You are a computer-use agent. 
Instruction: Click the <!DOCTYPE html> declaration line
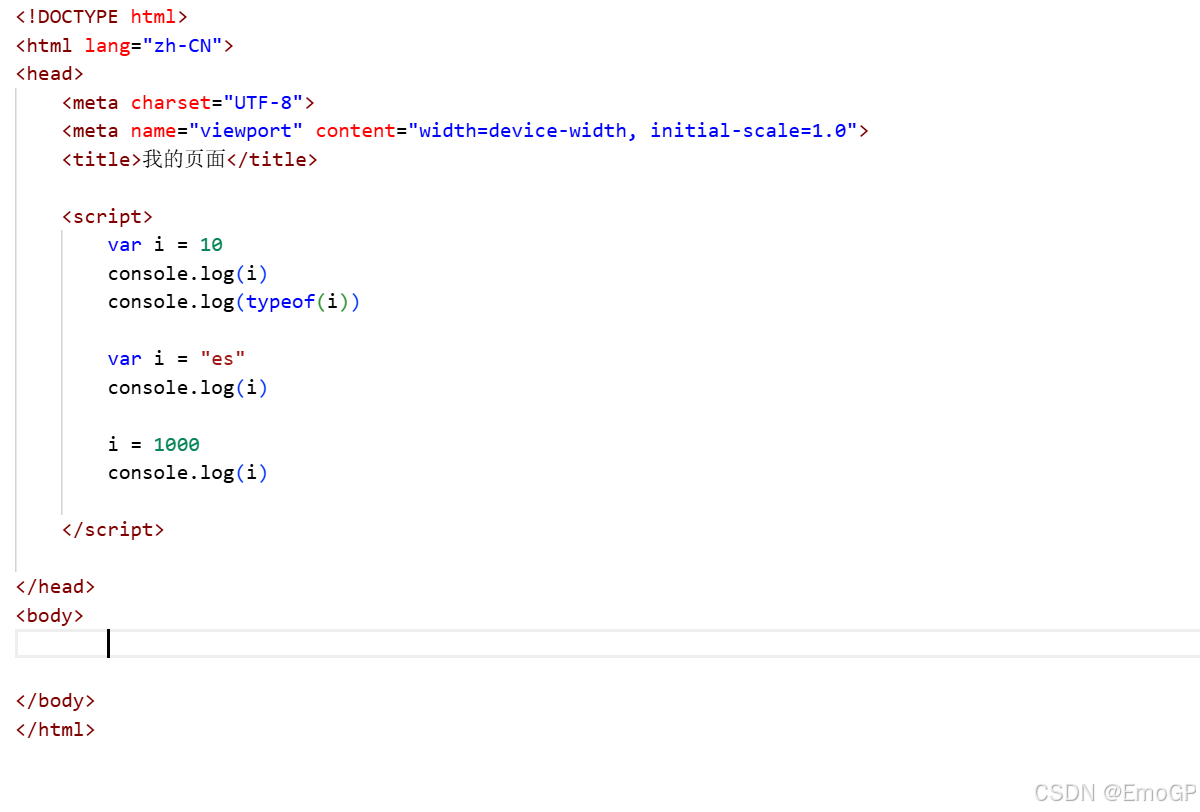[x=102, y=17]
